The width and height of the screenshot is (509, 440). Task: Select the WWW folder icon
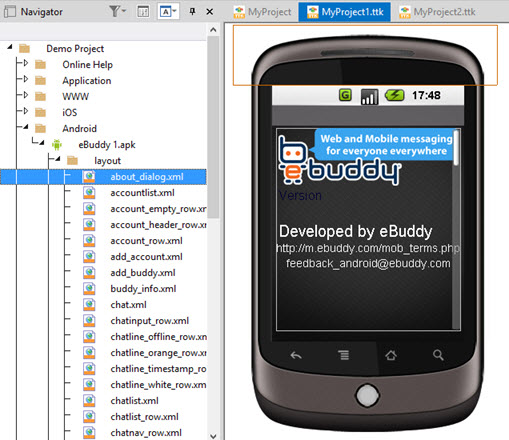(x=40, y=96)
